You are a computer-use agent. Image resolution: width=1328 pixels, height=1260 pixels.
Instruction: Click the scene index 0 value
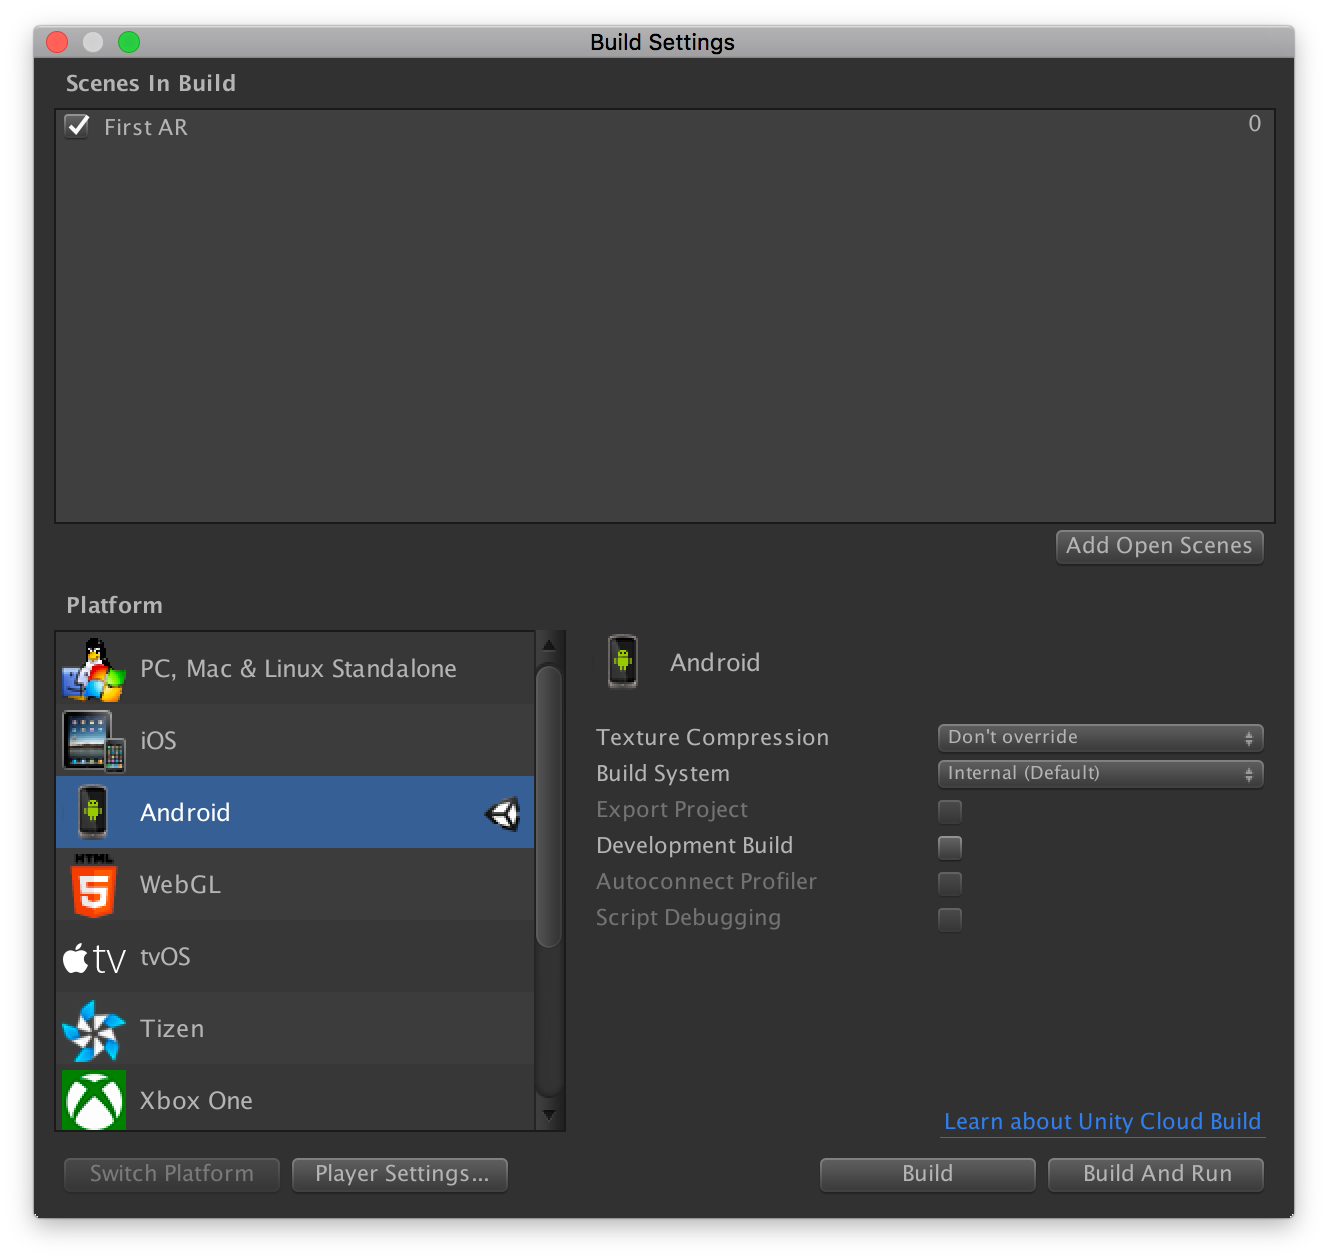click(x=1254, y=124)
